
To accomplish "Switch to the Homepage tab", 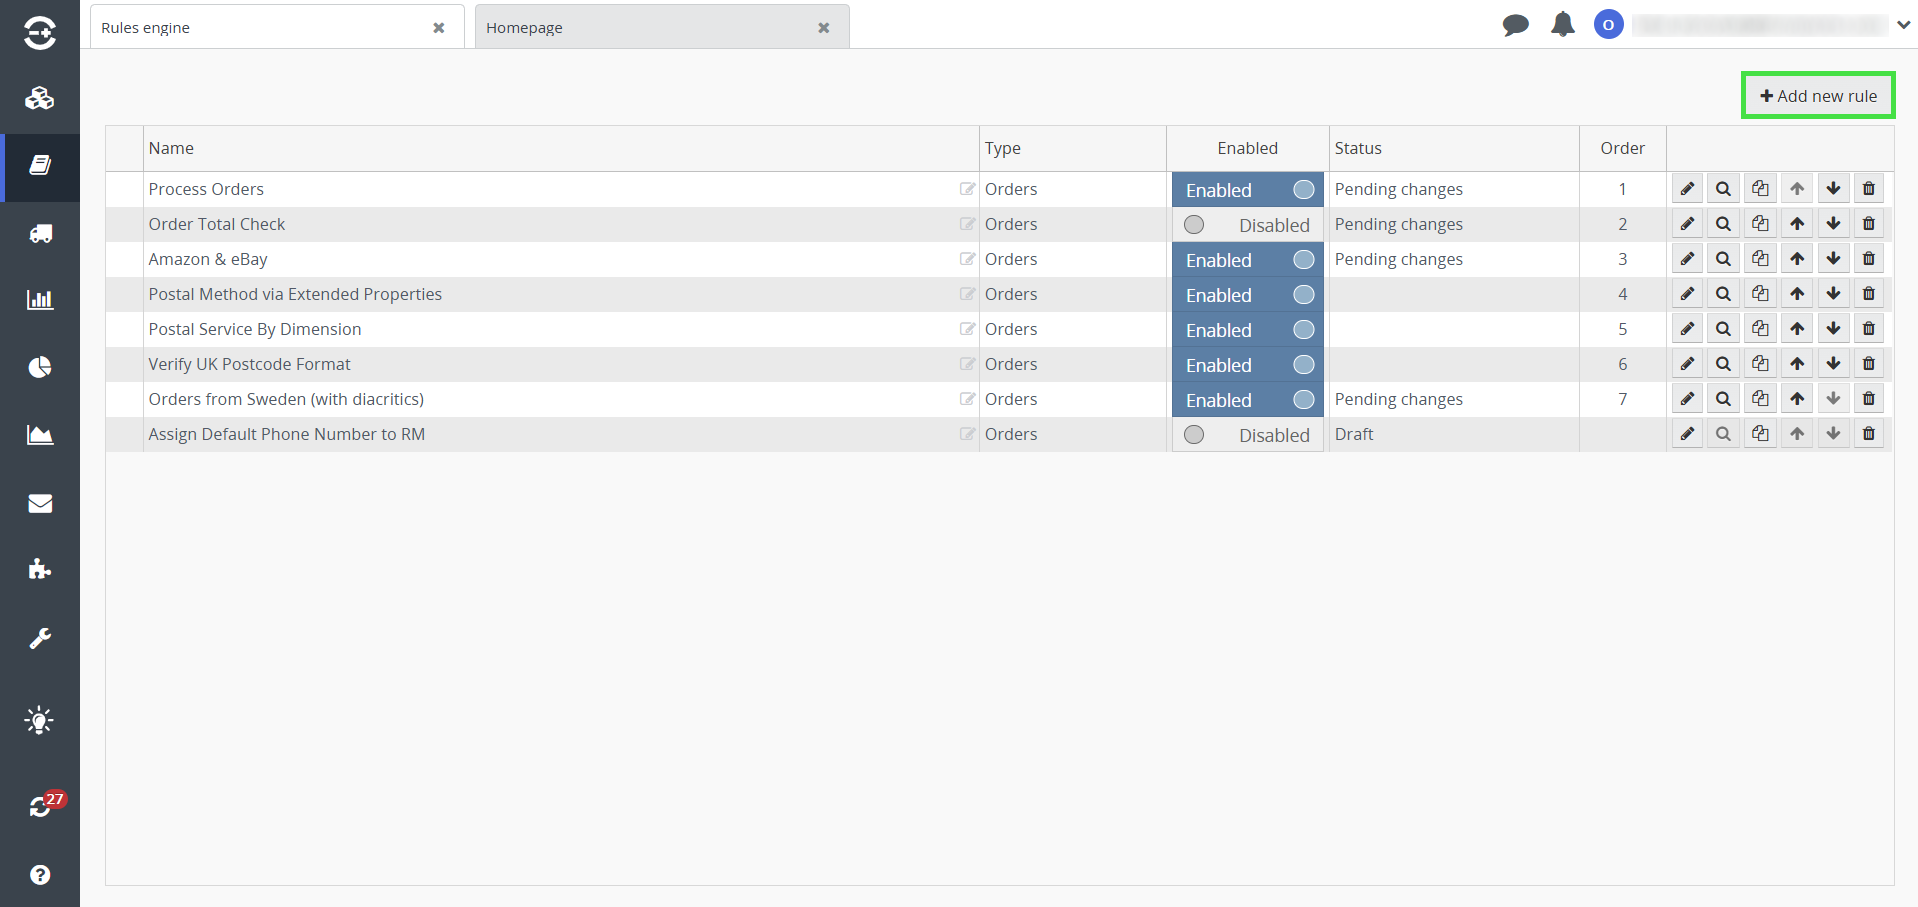I will coord(650,28).
